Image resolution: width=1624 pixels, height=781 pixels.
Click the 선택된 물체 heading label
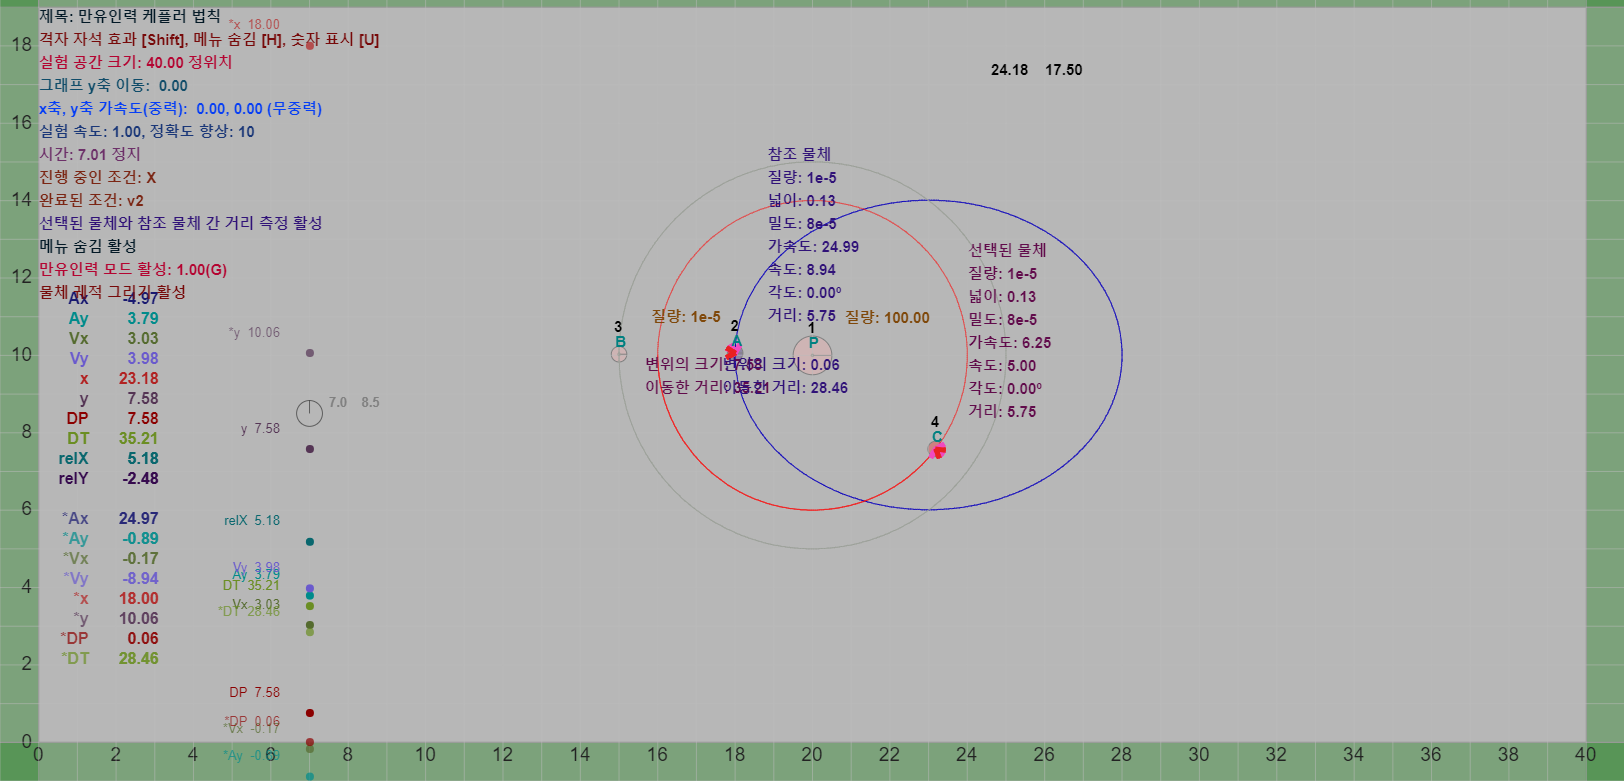pos(1007,250)
